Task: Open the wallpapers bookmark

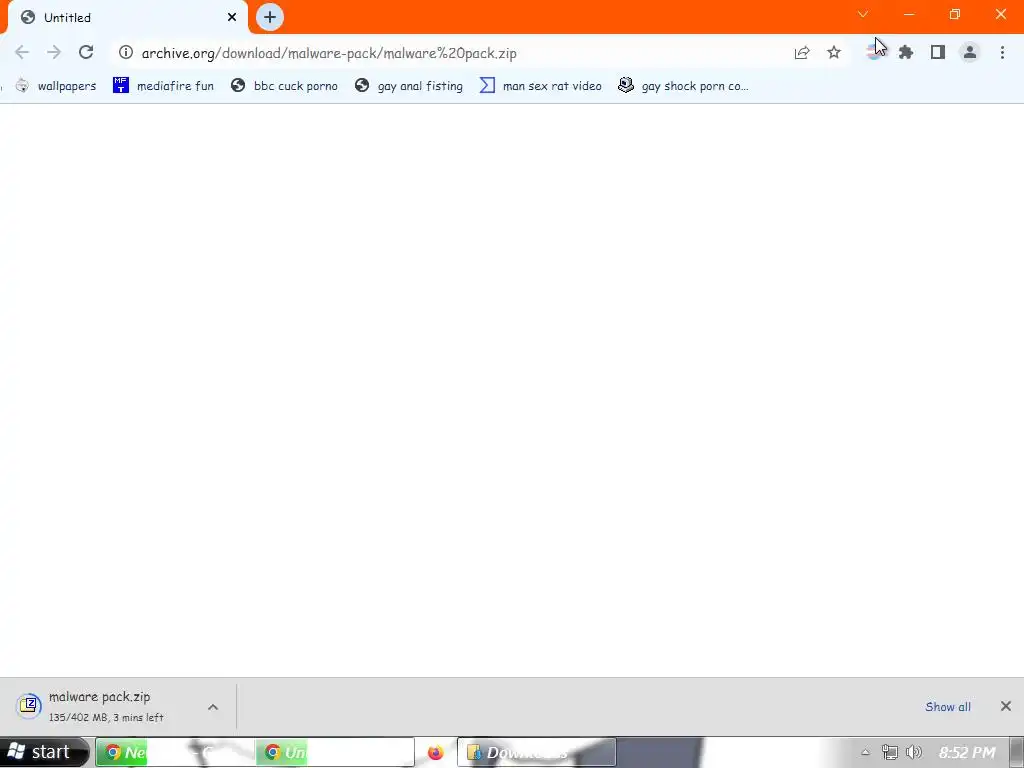Action: point(56,86)
